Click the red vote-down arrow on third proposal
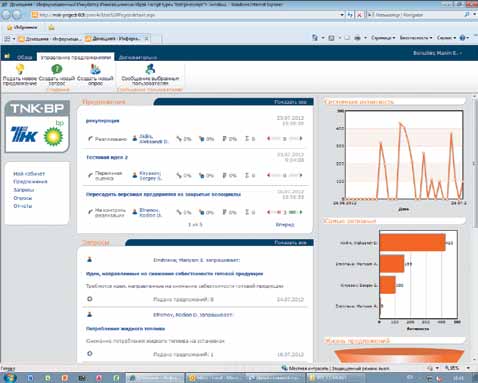 268,212
